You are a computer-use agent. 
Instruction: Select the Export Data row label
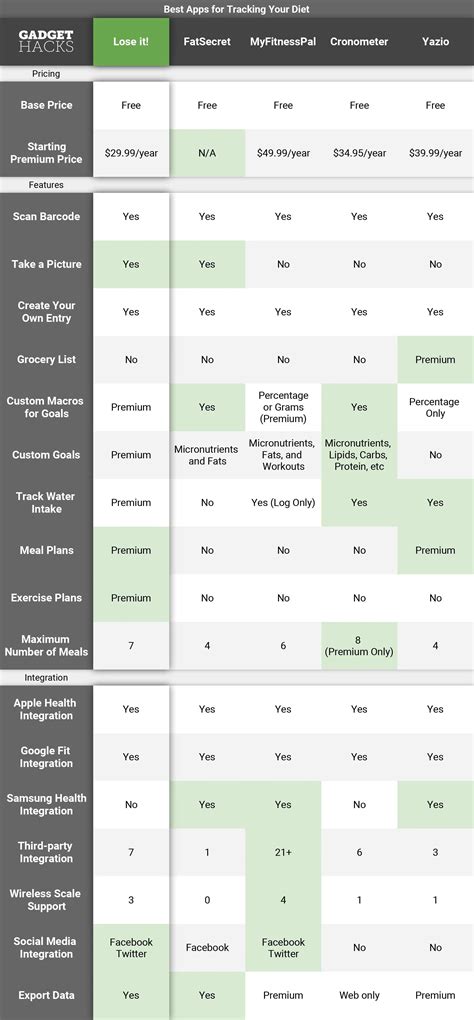[46, 995]
